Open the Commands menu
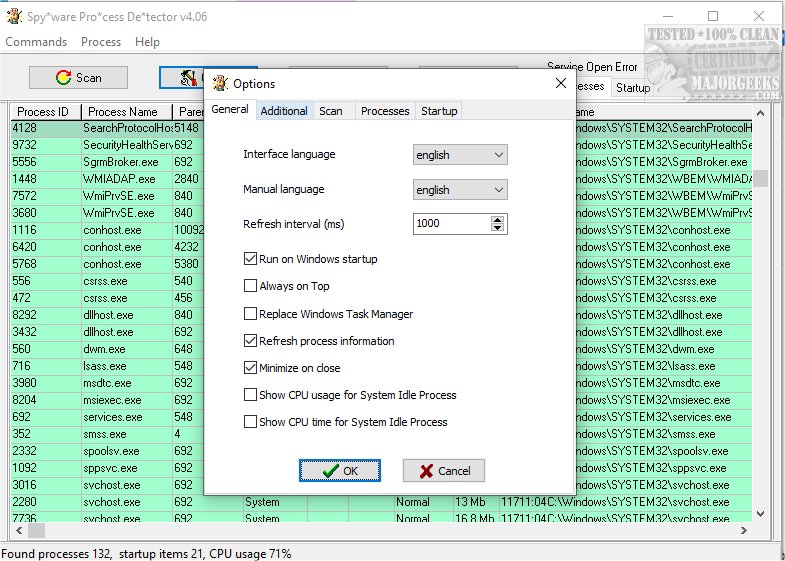The image size is (785, 561). coord(36,42)
